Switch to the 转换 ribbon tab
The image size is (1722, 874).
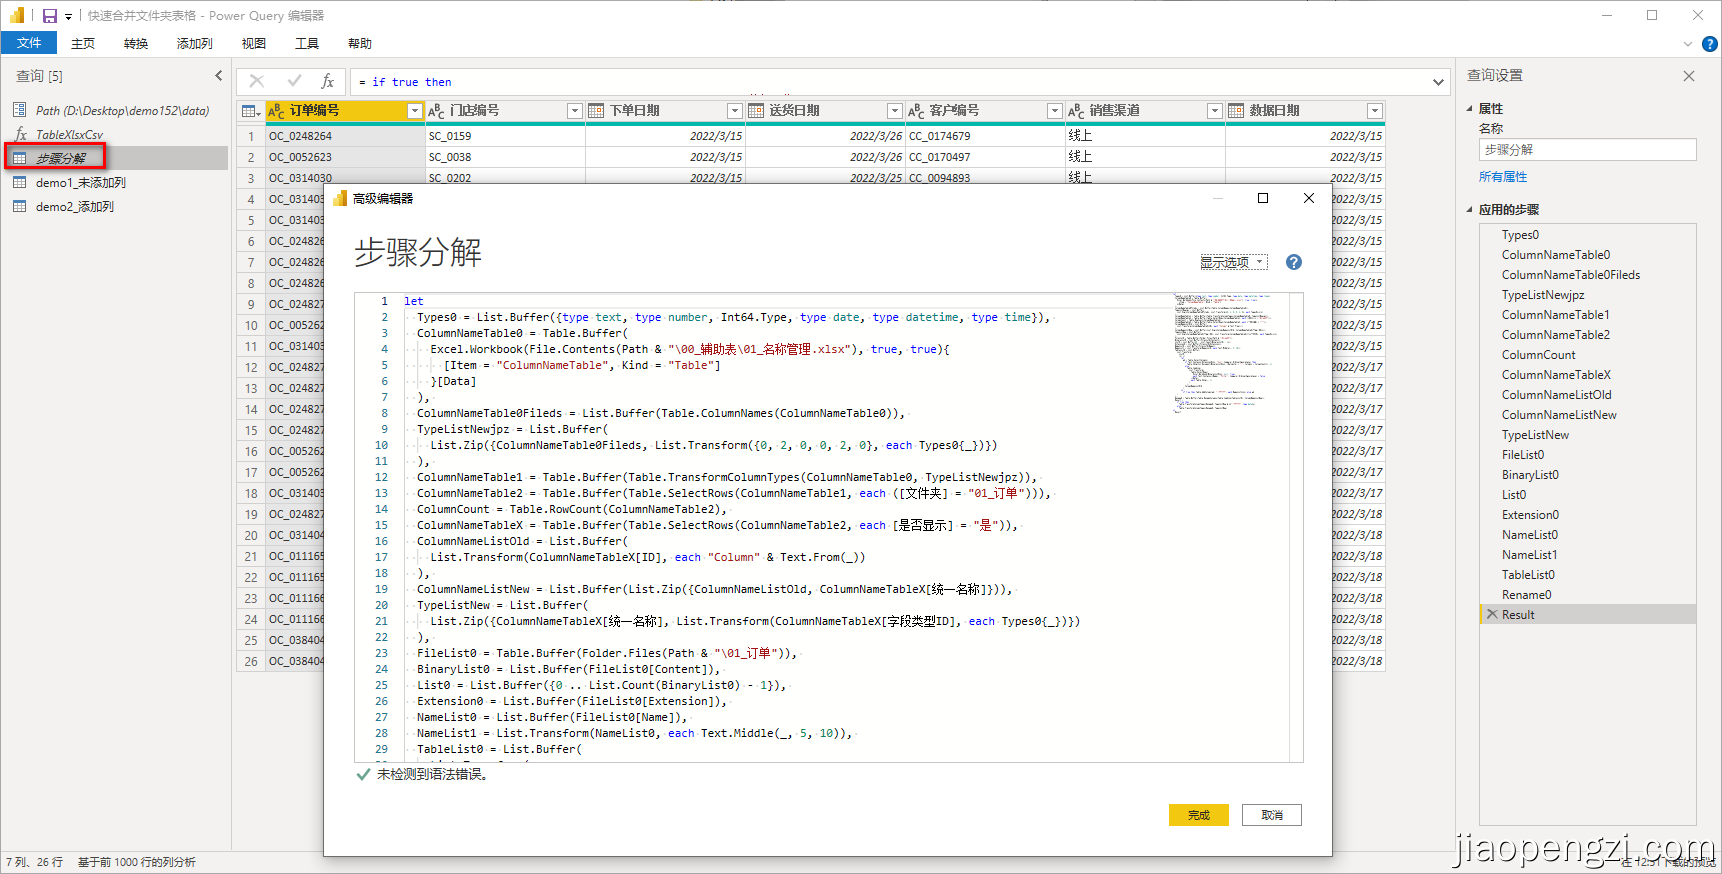[x=136, y=43]
